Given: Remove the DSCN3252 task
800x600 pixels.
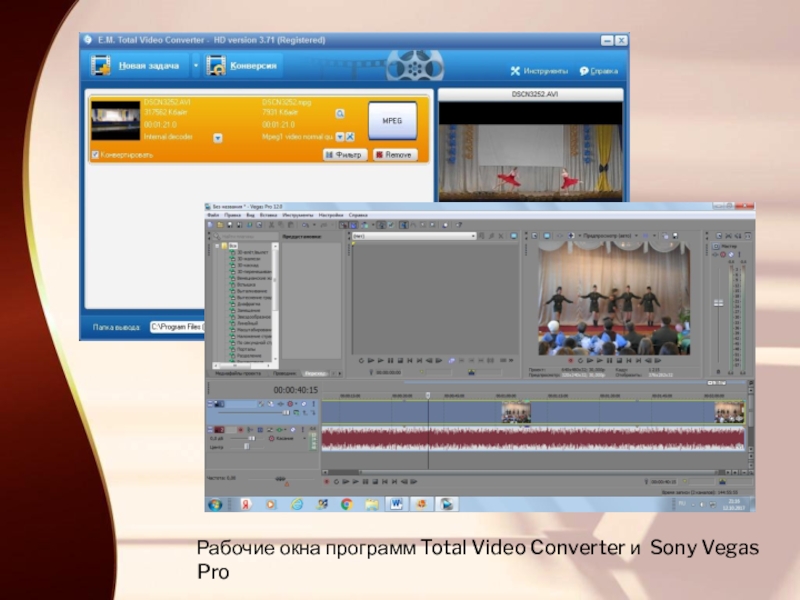Looking at the screenshot, I should coord(394,155).
